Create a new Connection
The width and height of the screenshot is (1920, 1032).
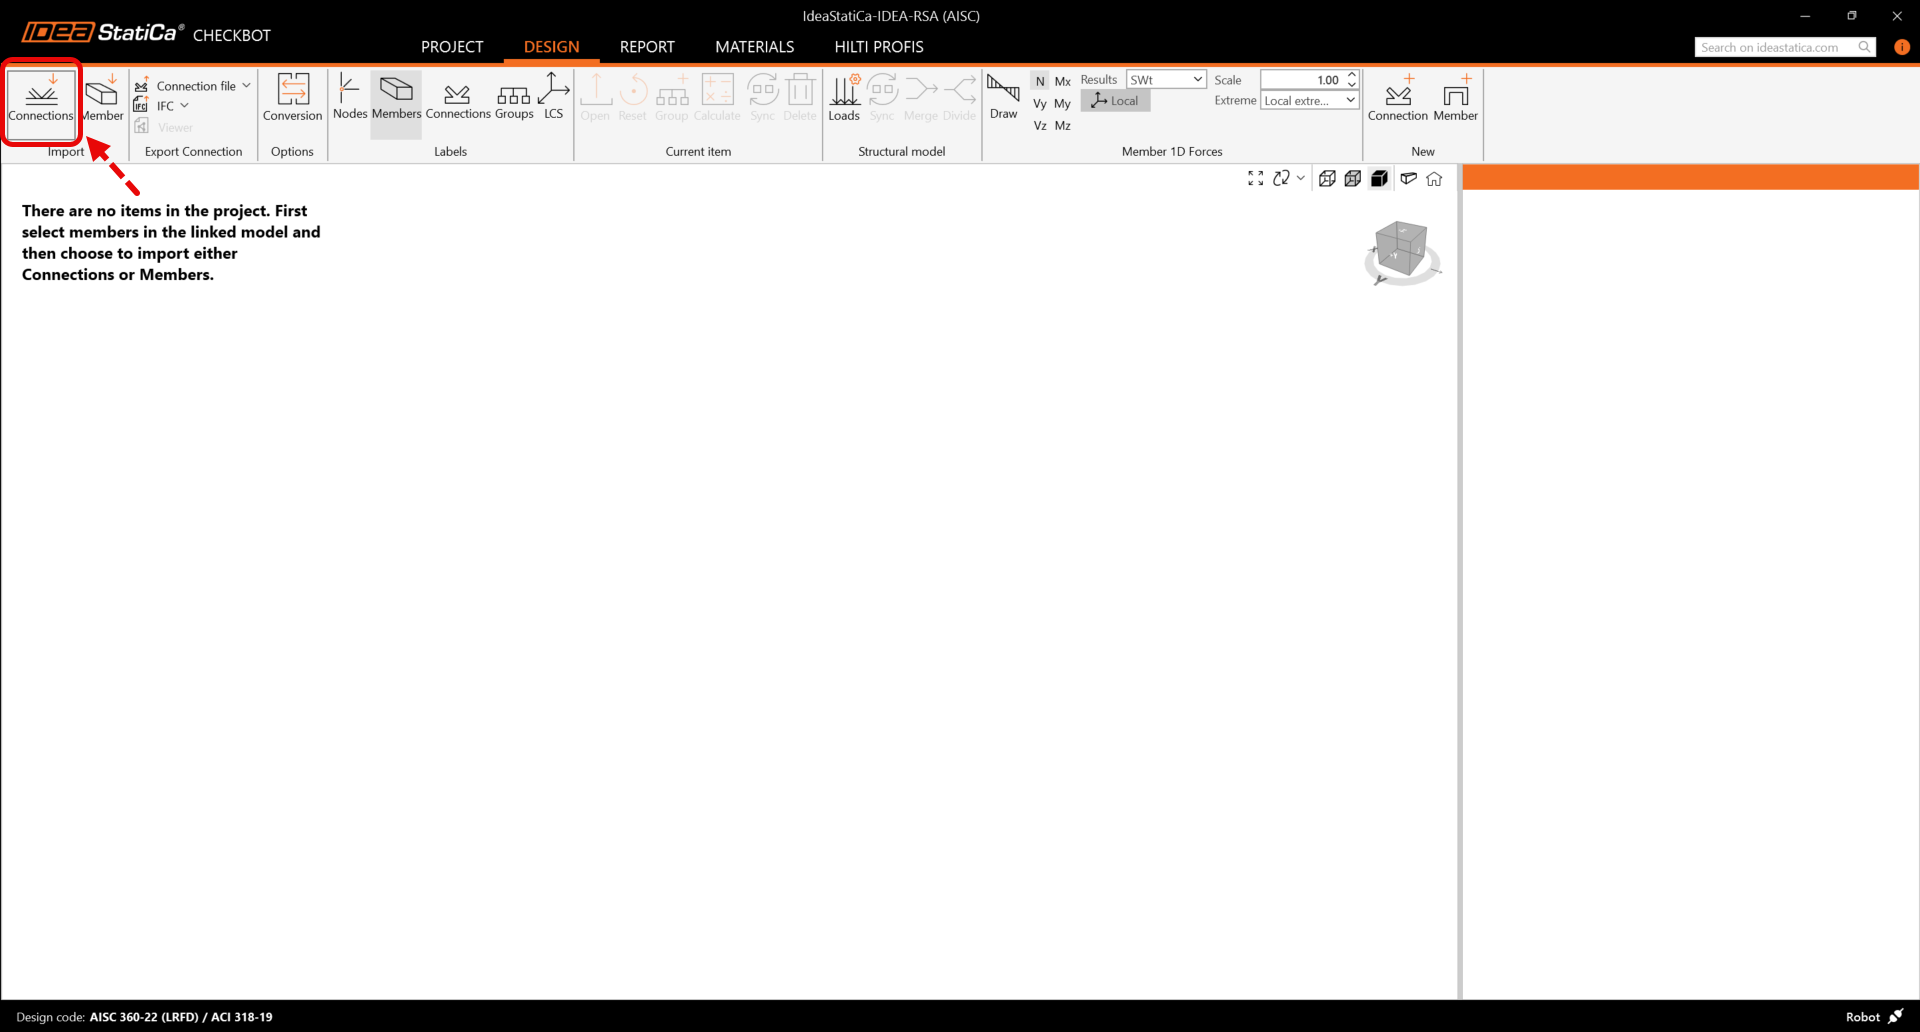click(x=1397, y=98)
